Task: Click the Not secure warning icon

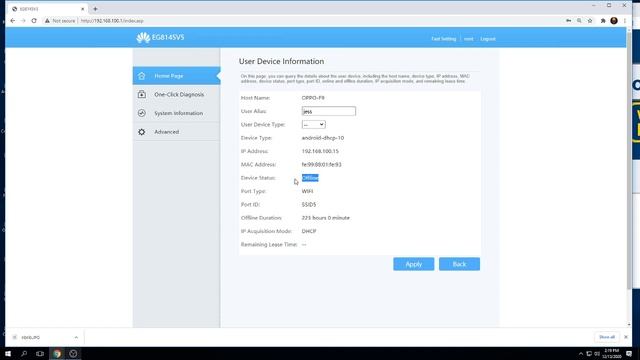Action: coord(47,21)
